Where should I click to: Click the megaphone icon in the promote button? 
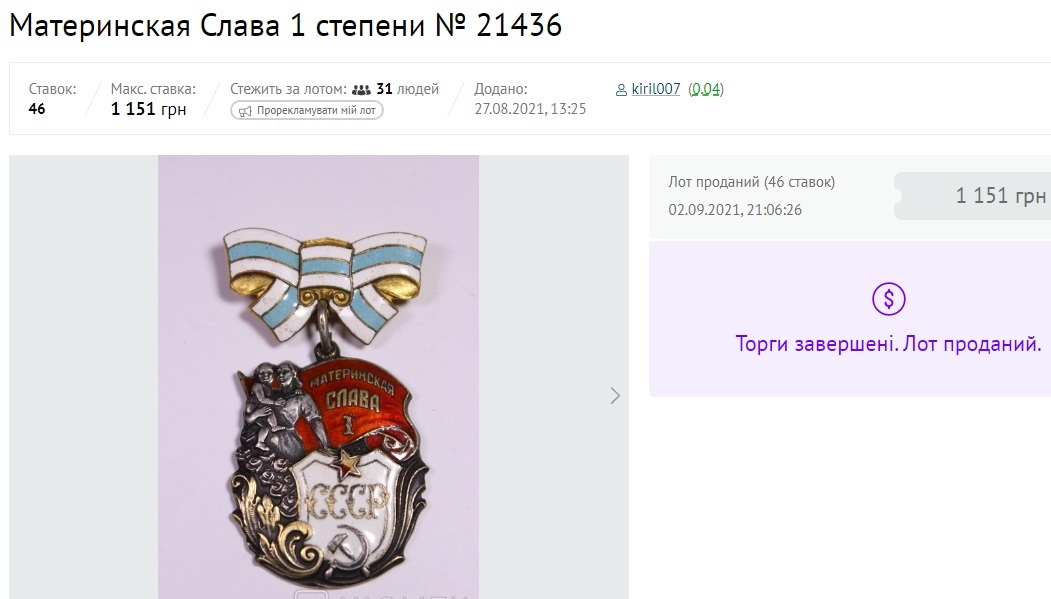(x=245, y=111)
